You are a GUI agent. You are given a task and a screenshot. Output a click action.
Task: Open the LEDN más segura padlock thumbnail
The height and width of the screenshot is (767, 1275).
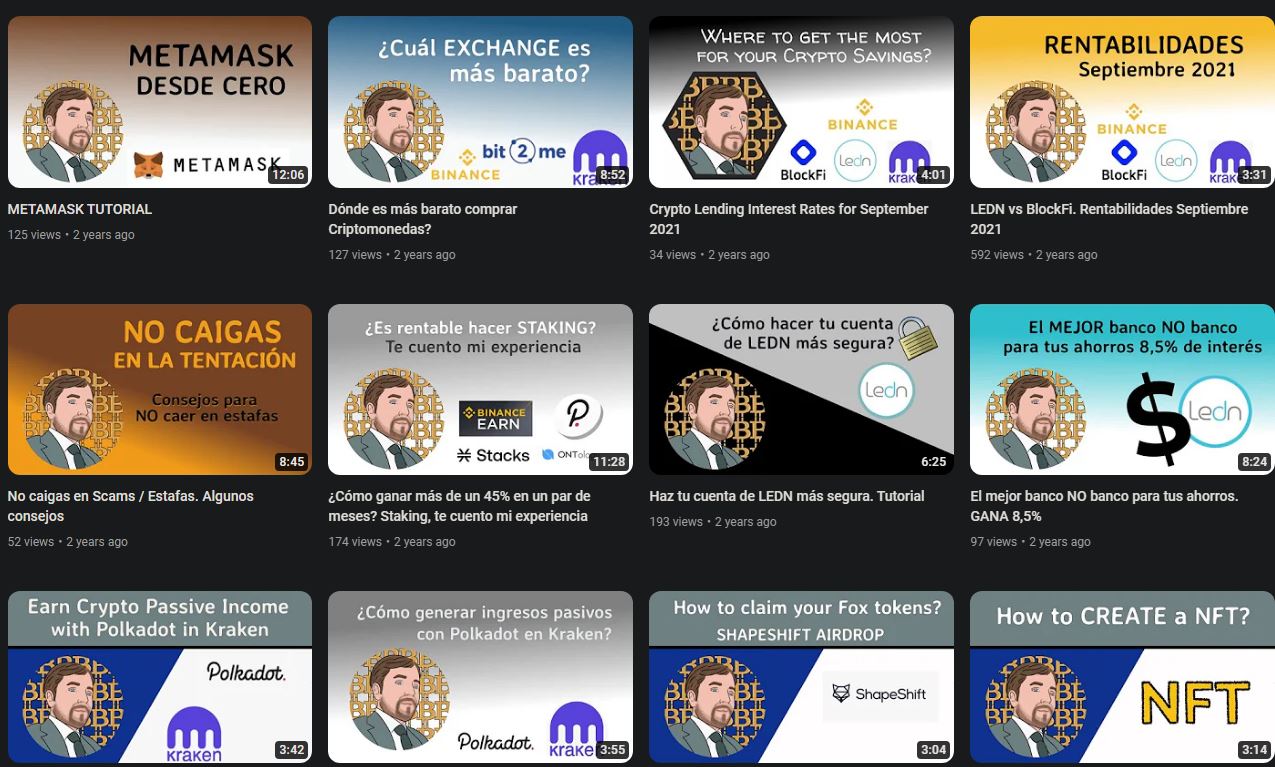801,389
